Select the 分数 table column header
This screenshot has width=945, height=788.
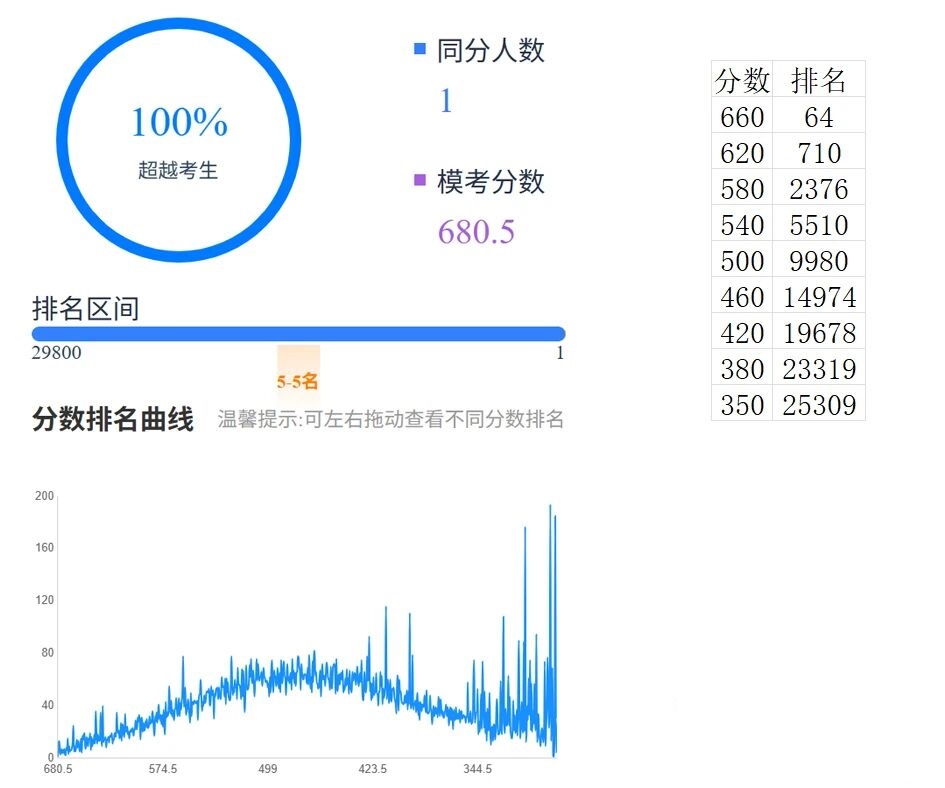pyautogui.click(x=742, y=80)
